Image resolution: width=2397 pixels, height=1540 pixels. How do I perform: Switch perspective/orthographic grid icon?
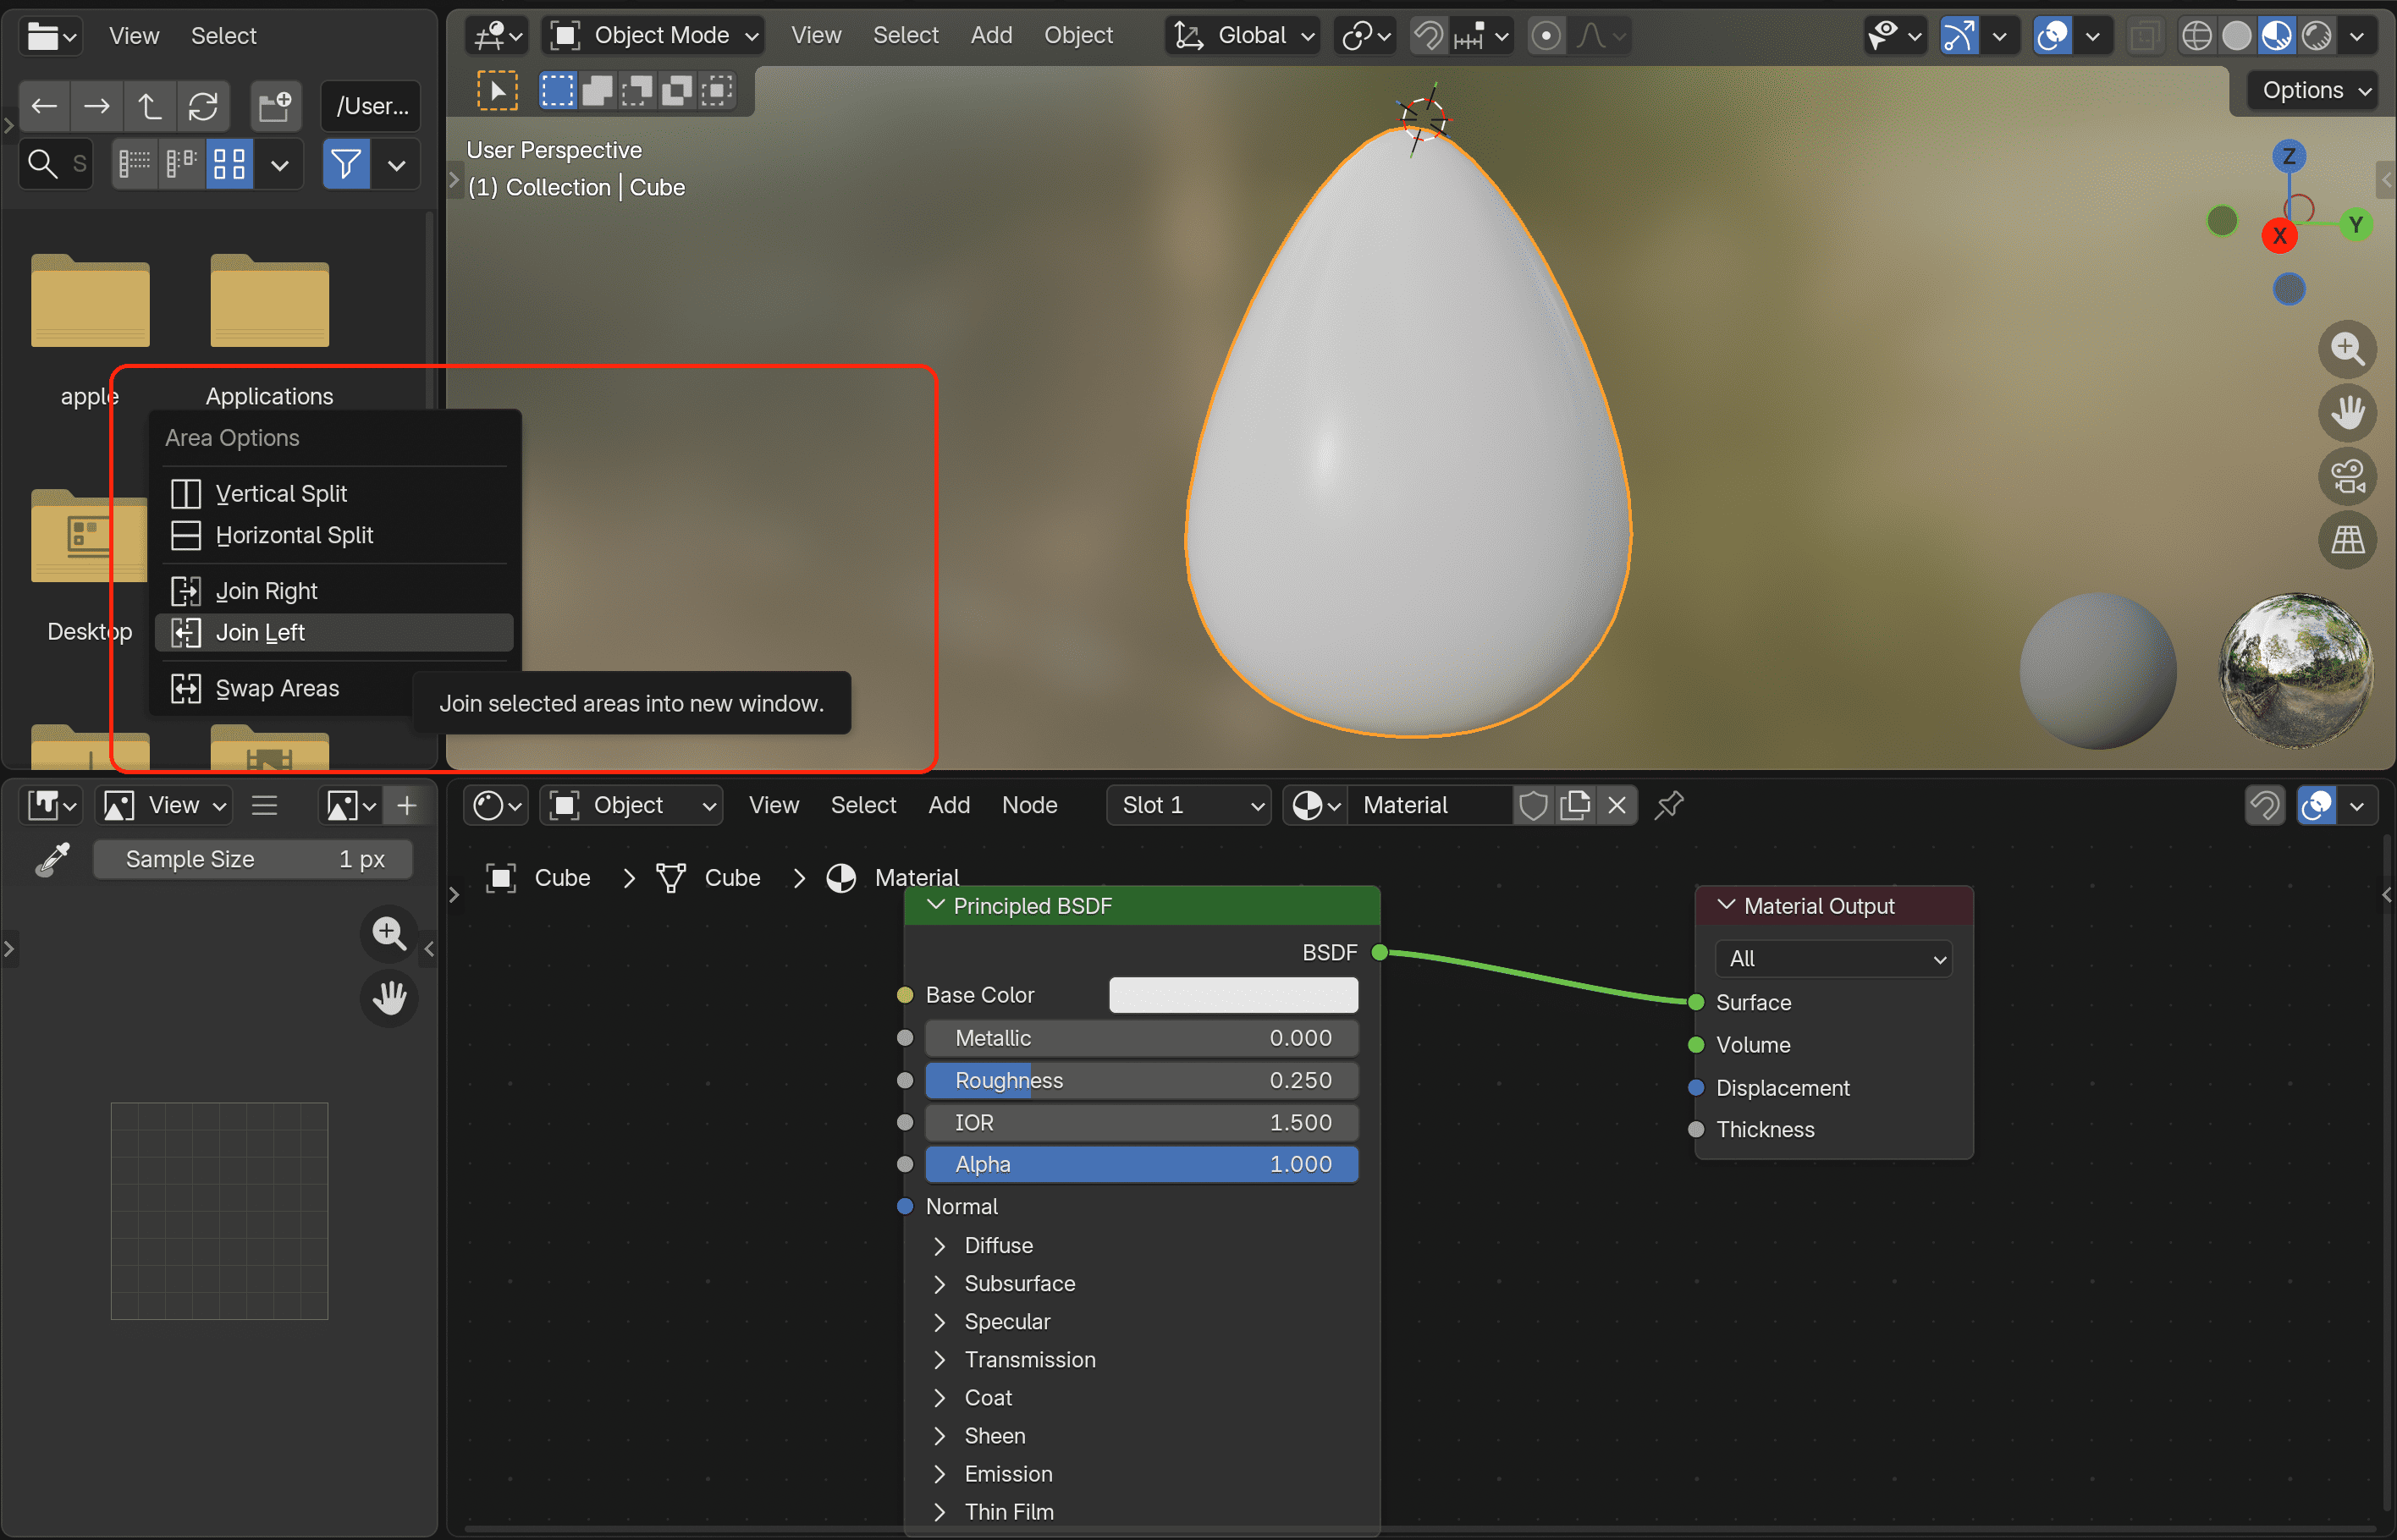click(2347, 540)
